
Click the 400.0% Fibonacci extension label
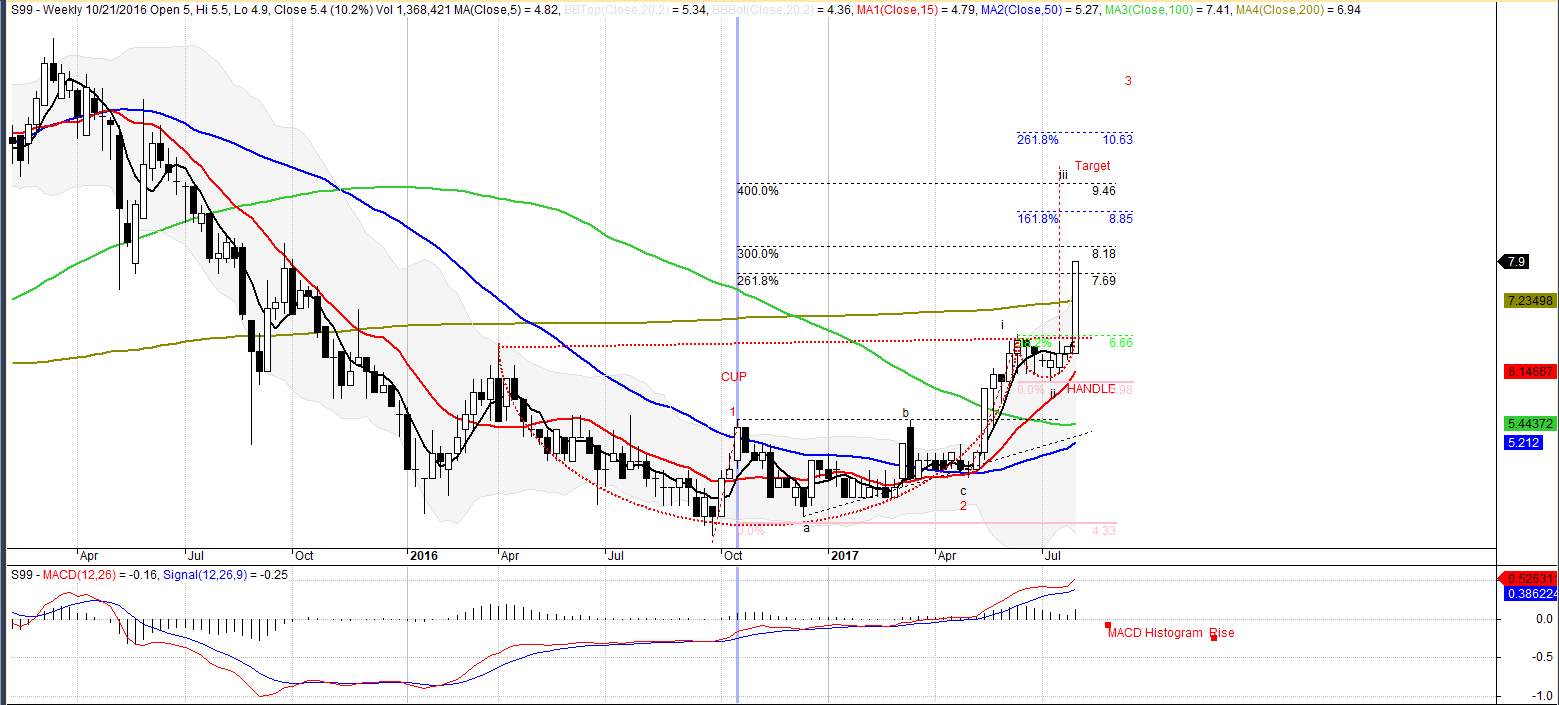(x=758, y=191)
